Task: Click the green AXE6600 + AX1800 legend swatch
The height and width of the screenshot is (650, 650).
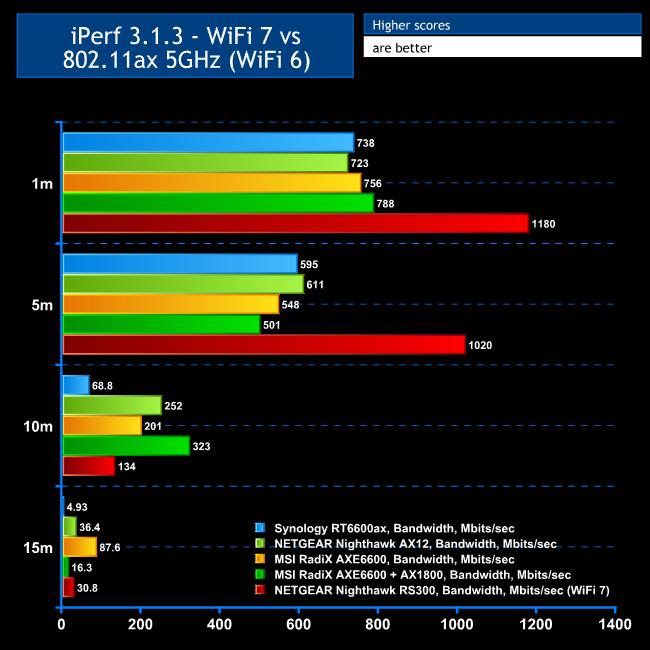Action: (260, 574)
